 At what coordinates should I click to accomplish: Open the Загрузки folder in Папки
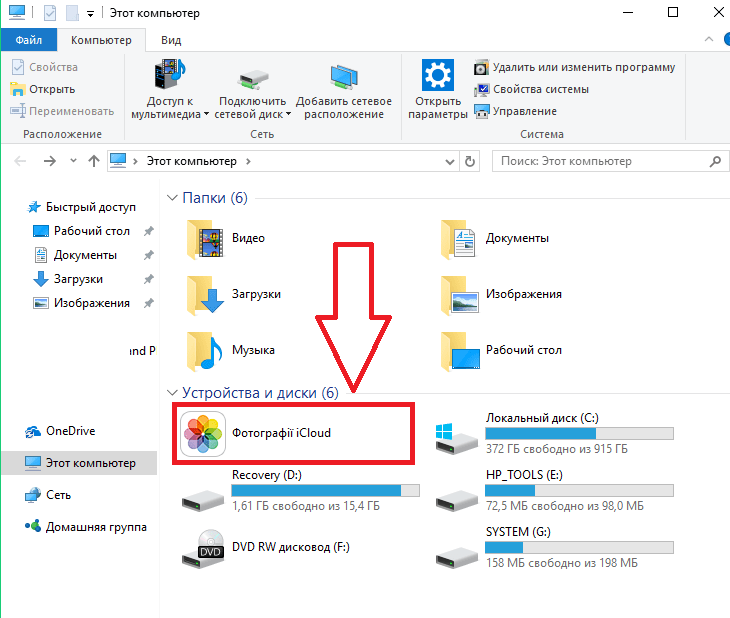(x=234, y=294)
